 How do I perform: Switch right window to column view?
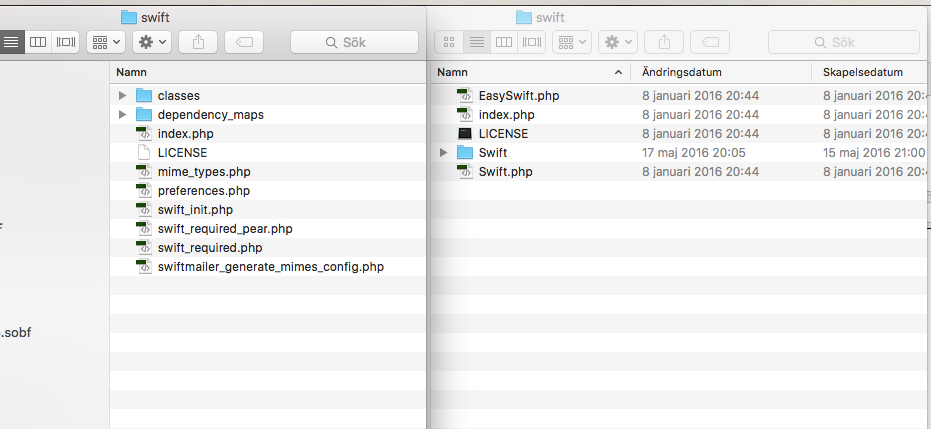coord(504,42)
